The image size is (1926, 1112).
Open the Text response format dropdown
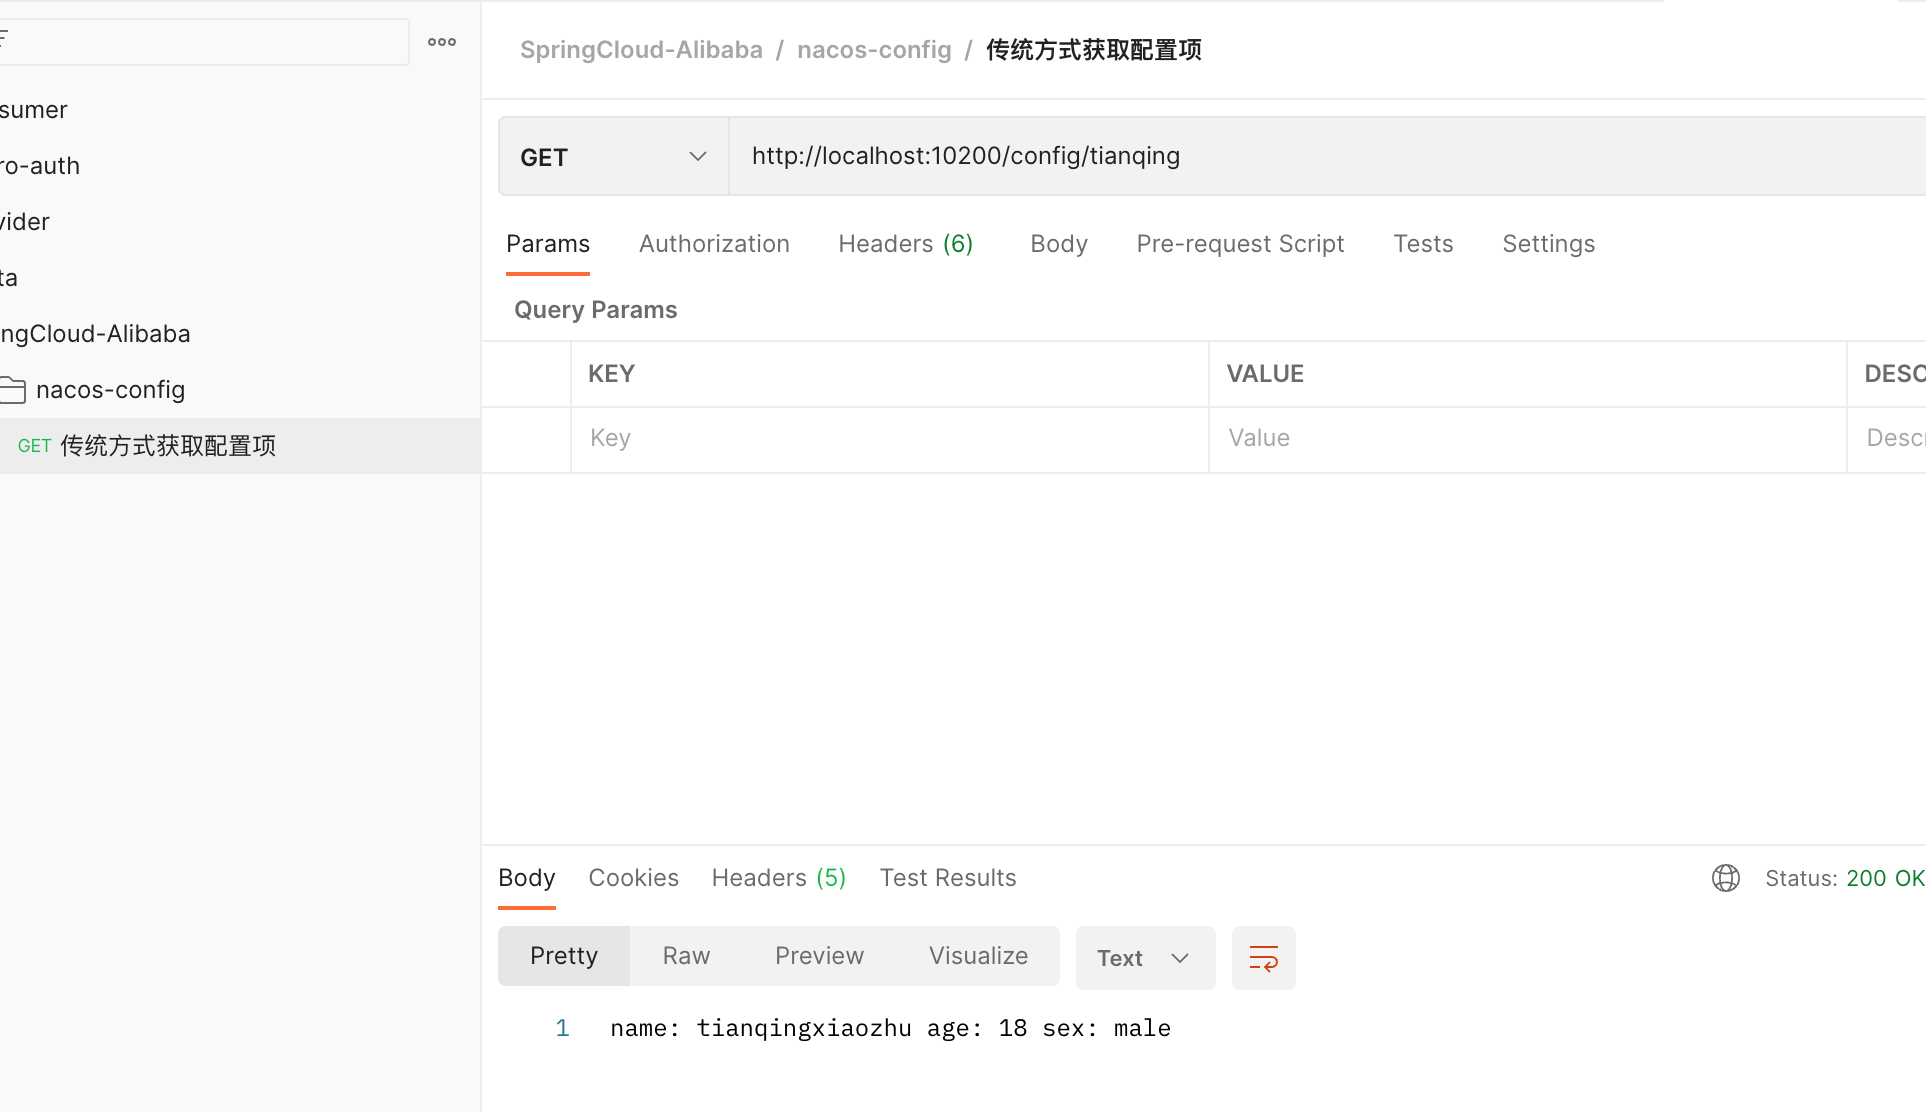coord(1144,958)
